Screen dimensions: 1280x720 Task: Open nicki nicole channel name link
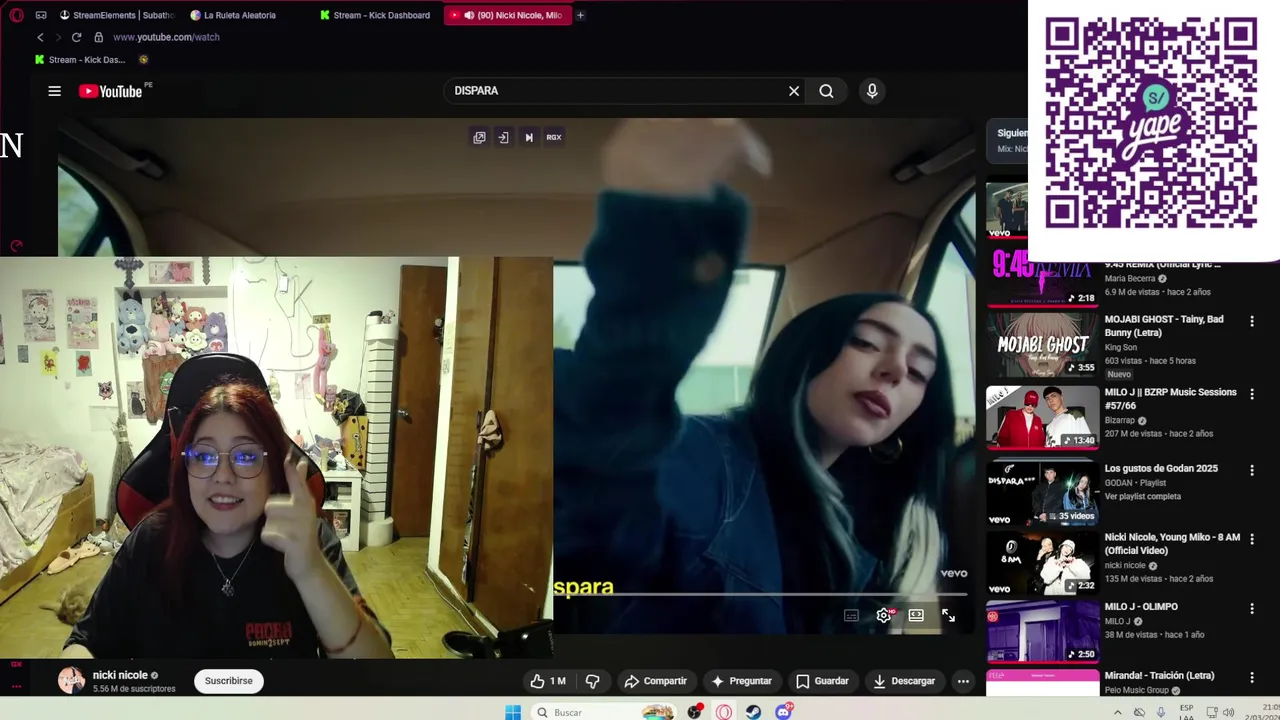click(120, 675)
